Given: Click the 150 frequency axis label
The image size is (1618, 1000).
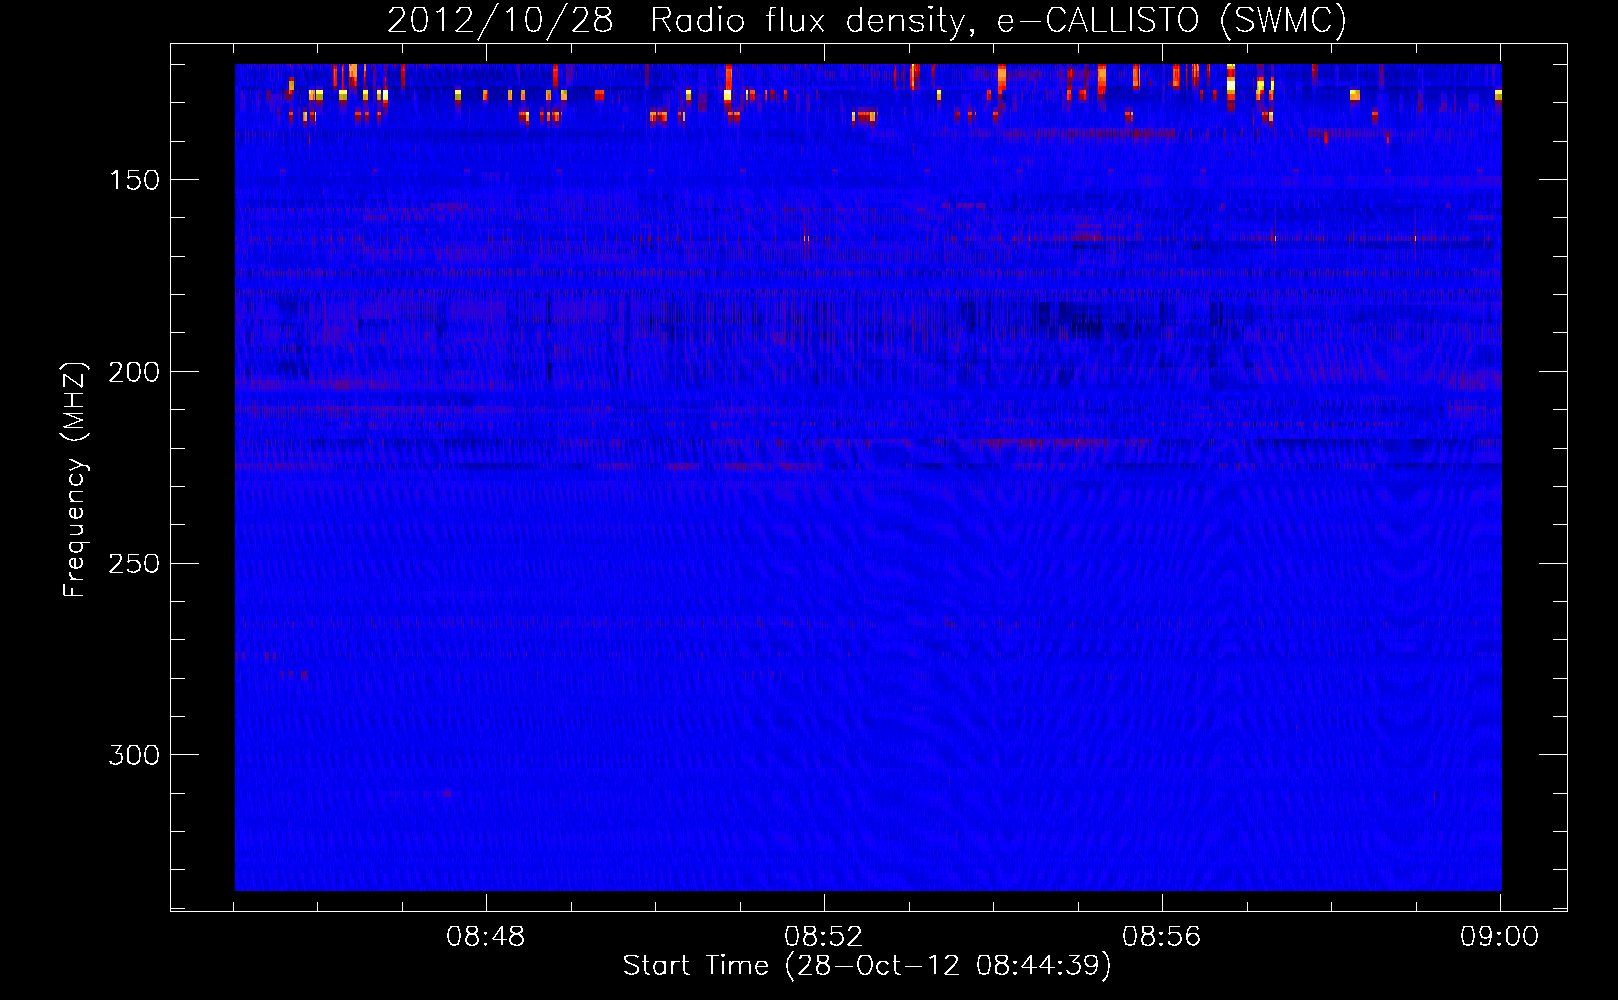Looking at the screenshot, I should 134,180.
